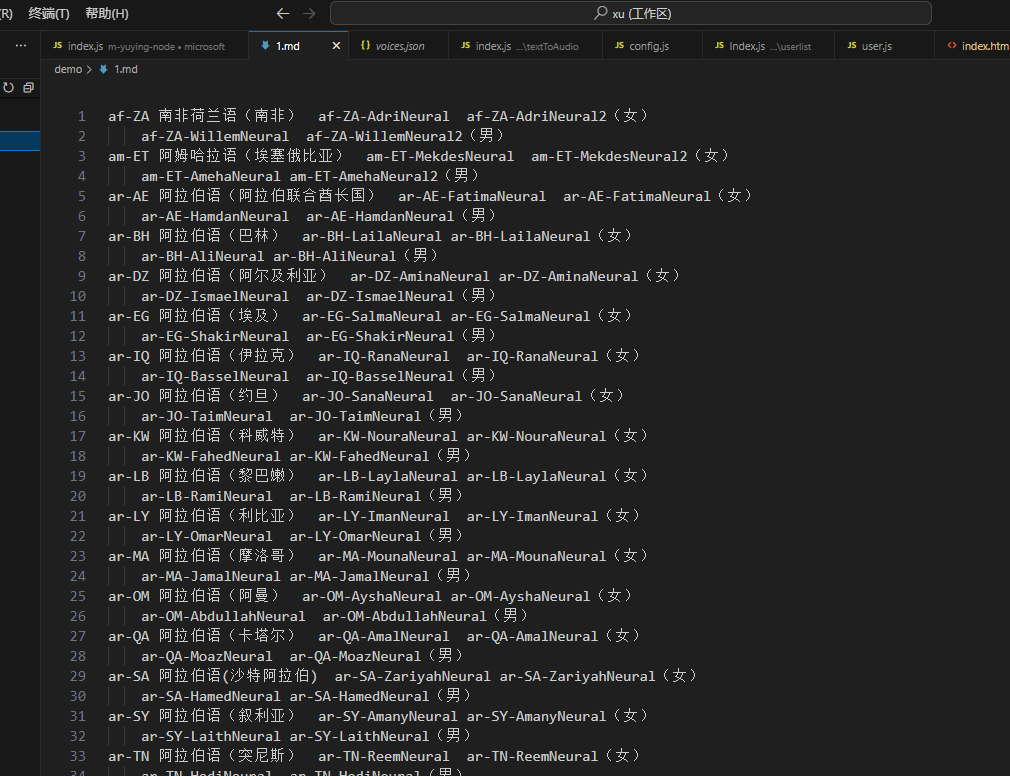Open the command center search box
1010x776 pixels.
(631, 14)
